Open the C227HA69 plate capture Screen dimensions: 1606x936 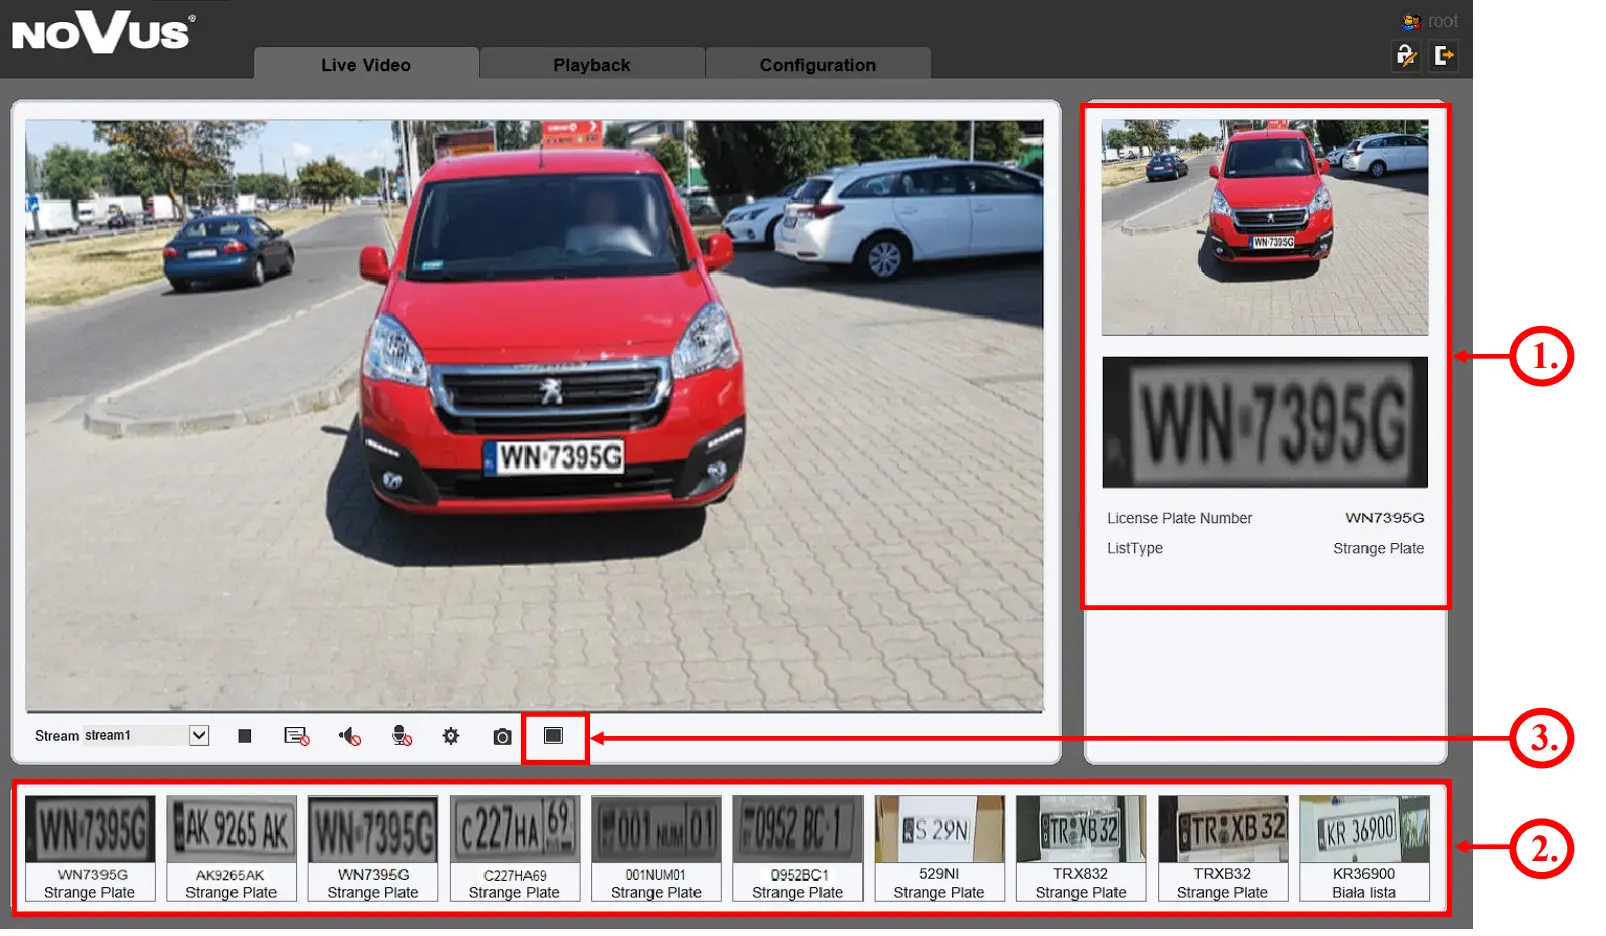514,847
